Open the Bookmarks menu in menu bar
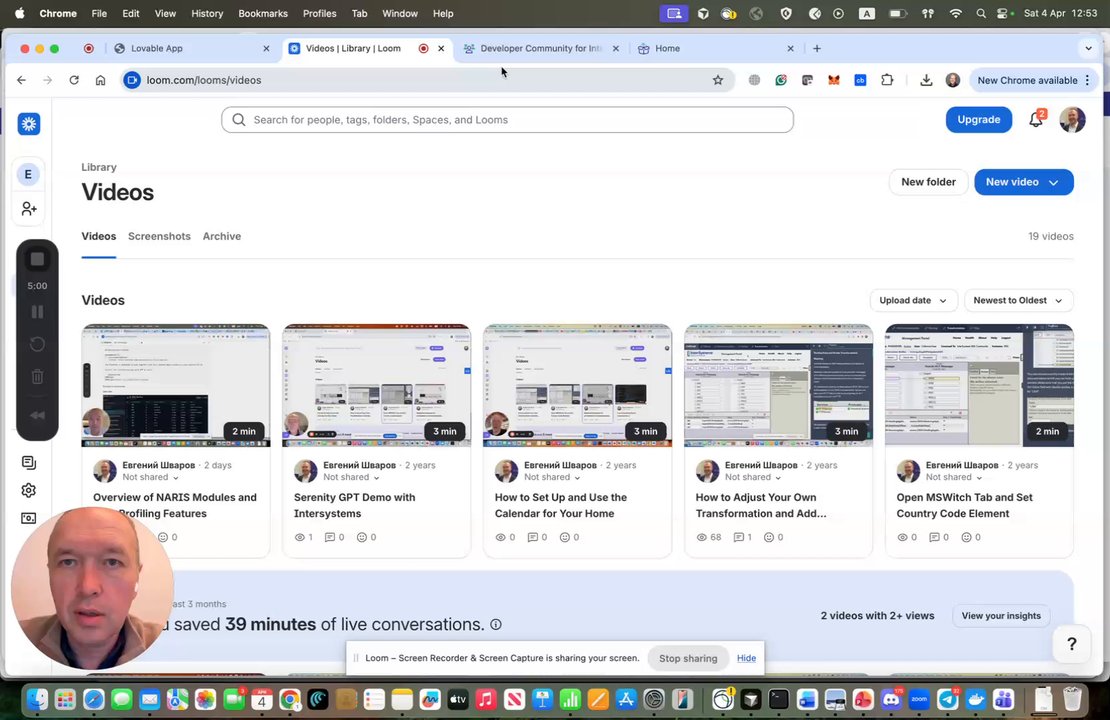1110x720 pixels. click(263, 13)
